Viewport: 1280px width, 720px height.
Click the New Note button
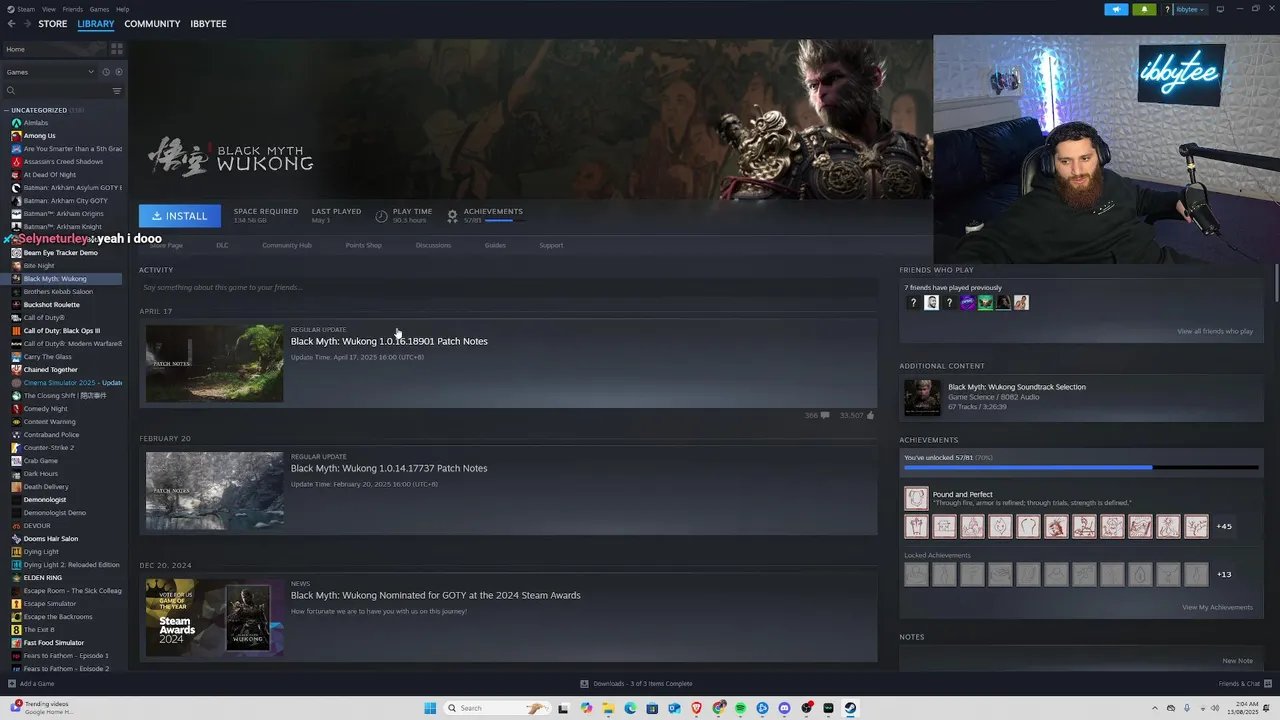[1237, 660]
